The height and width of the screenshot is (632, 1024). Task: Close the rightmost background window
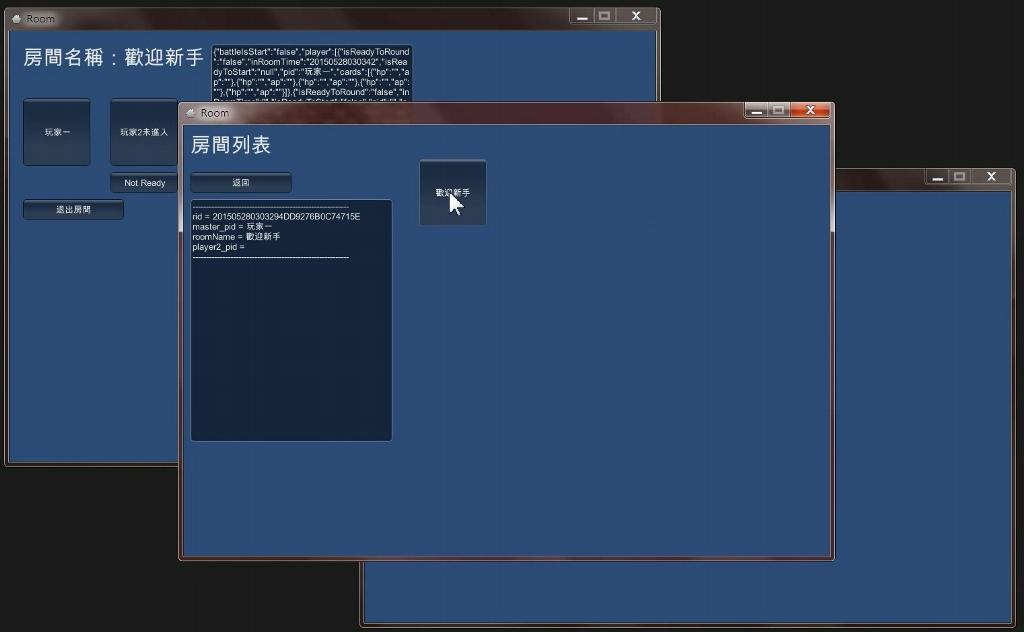pos(991,177)
